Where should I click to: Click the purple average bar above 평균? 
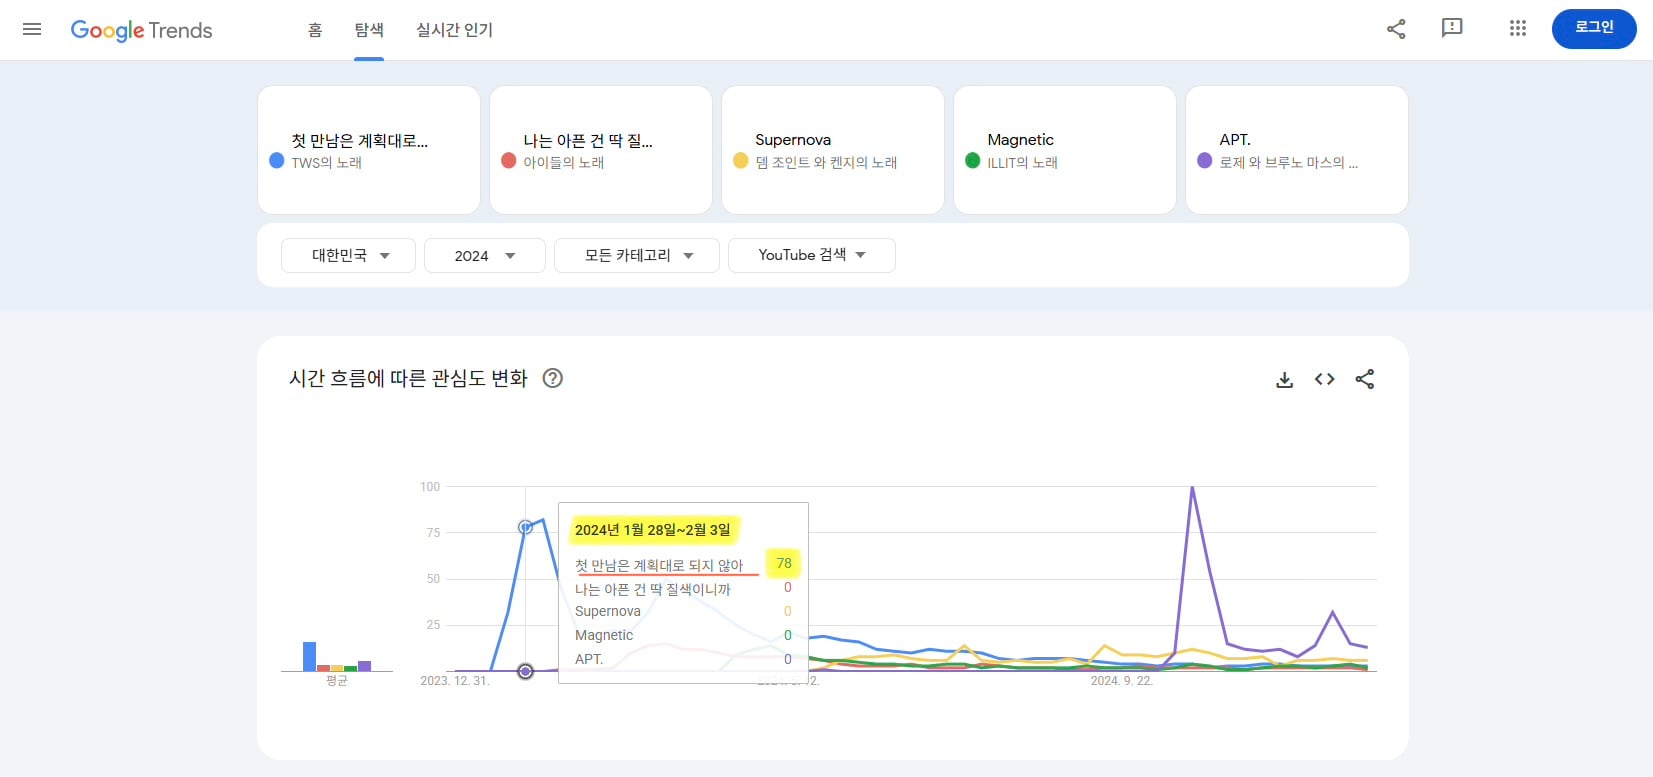pyautogui.click(x=365, y=666)
